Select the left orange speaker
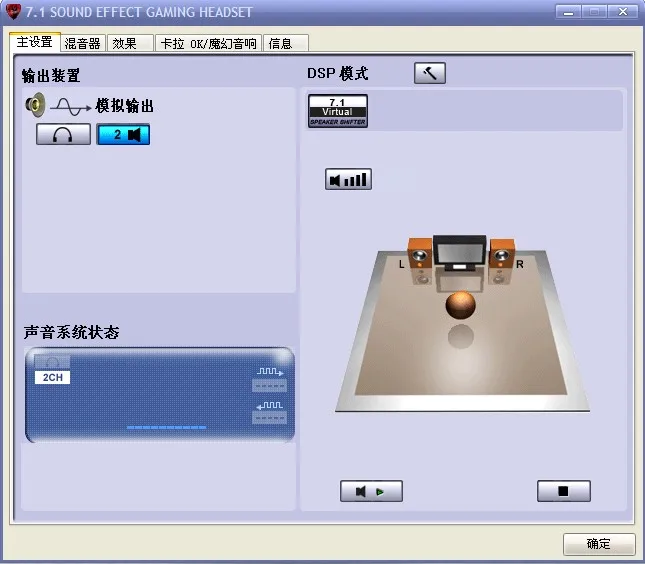645x564 pixels. [x=420, y=261]
